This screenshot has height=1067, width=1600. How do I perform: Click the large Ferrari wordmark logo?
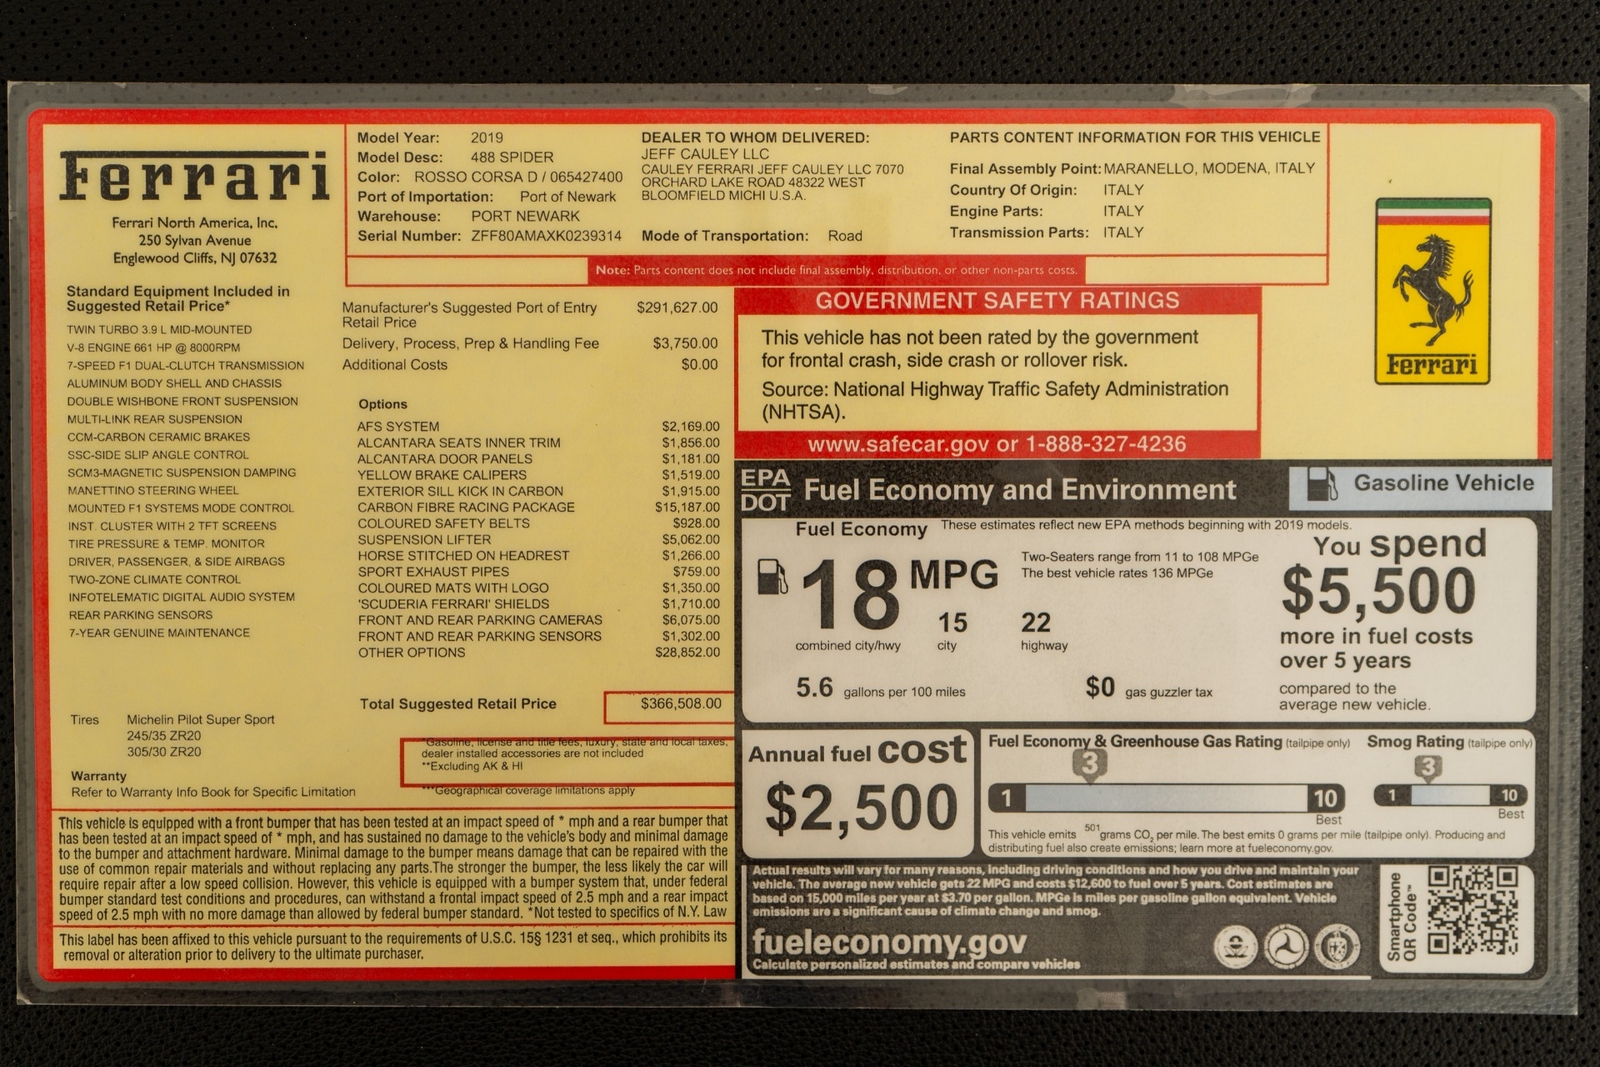tap(194, 177)
